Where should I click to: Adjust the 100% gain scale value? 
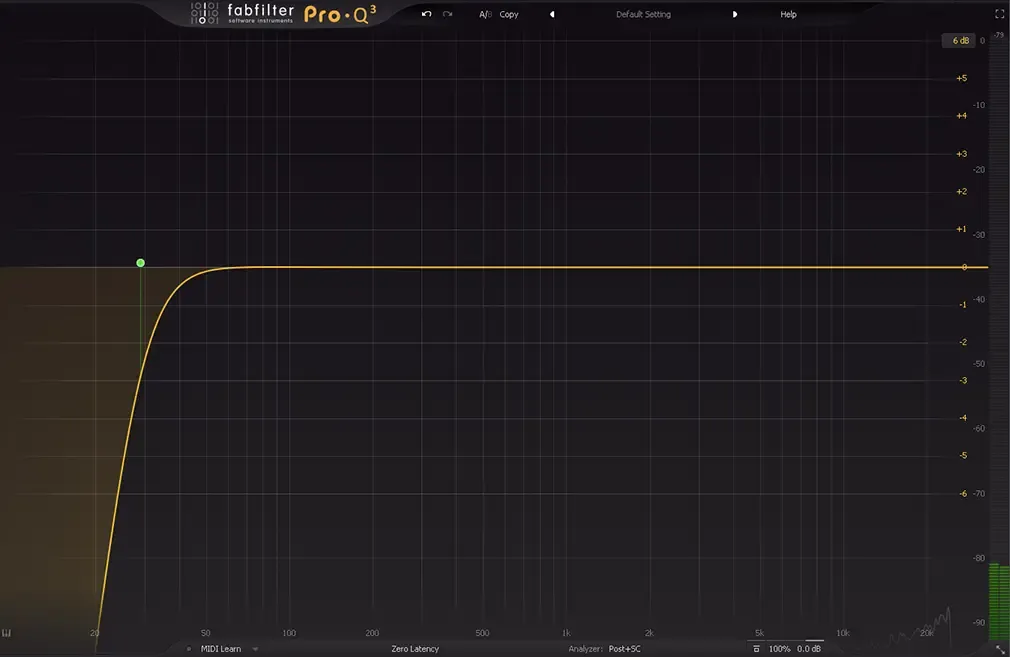point(779,649)
